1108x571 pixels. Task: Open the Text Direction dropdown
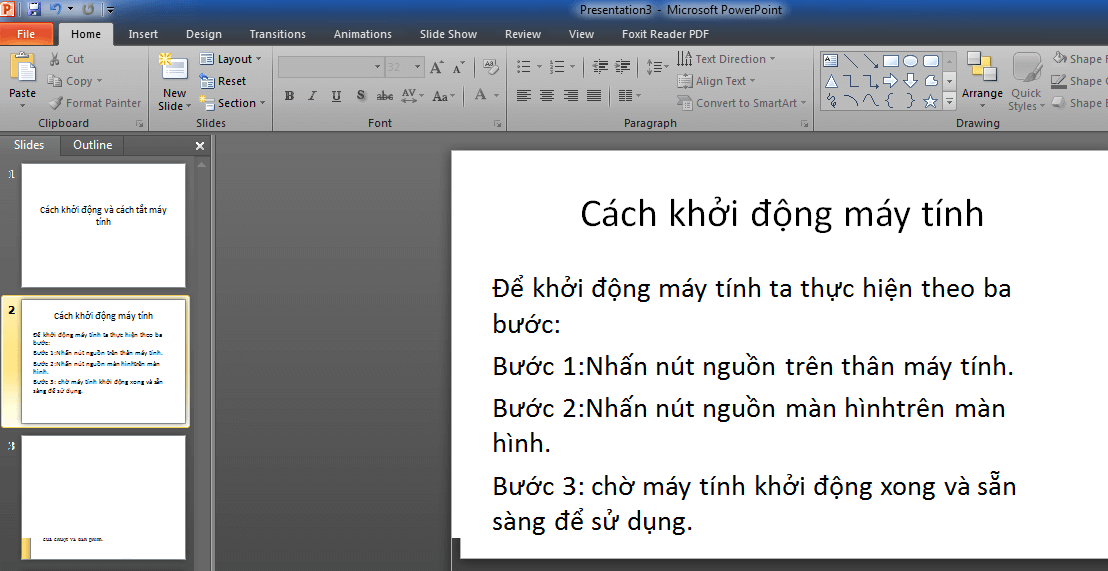[x=727, y=59]
